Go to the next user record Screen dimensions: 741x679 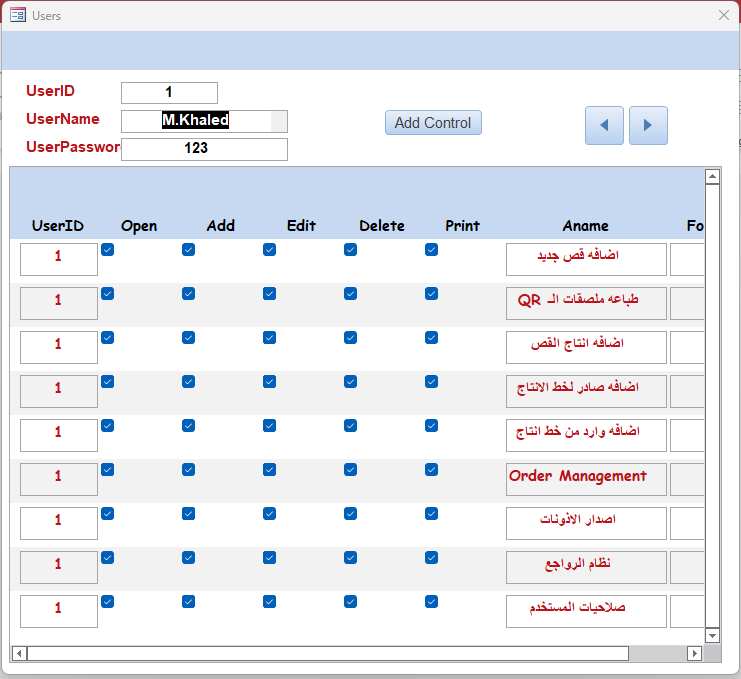[x=648, y=125]
